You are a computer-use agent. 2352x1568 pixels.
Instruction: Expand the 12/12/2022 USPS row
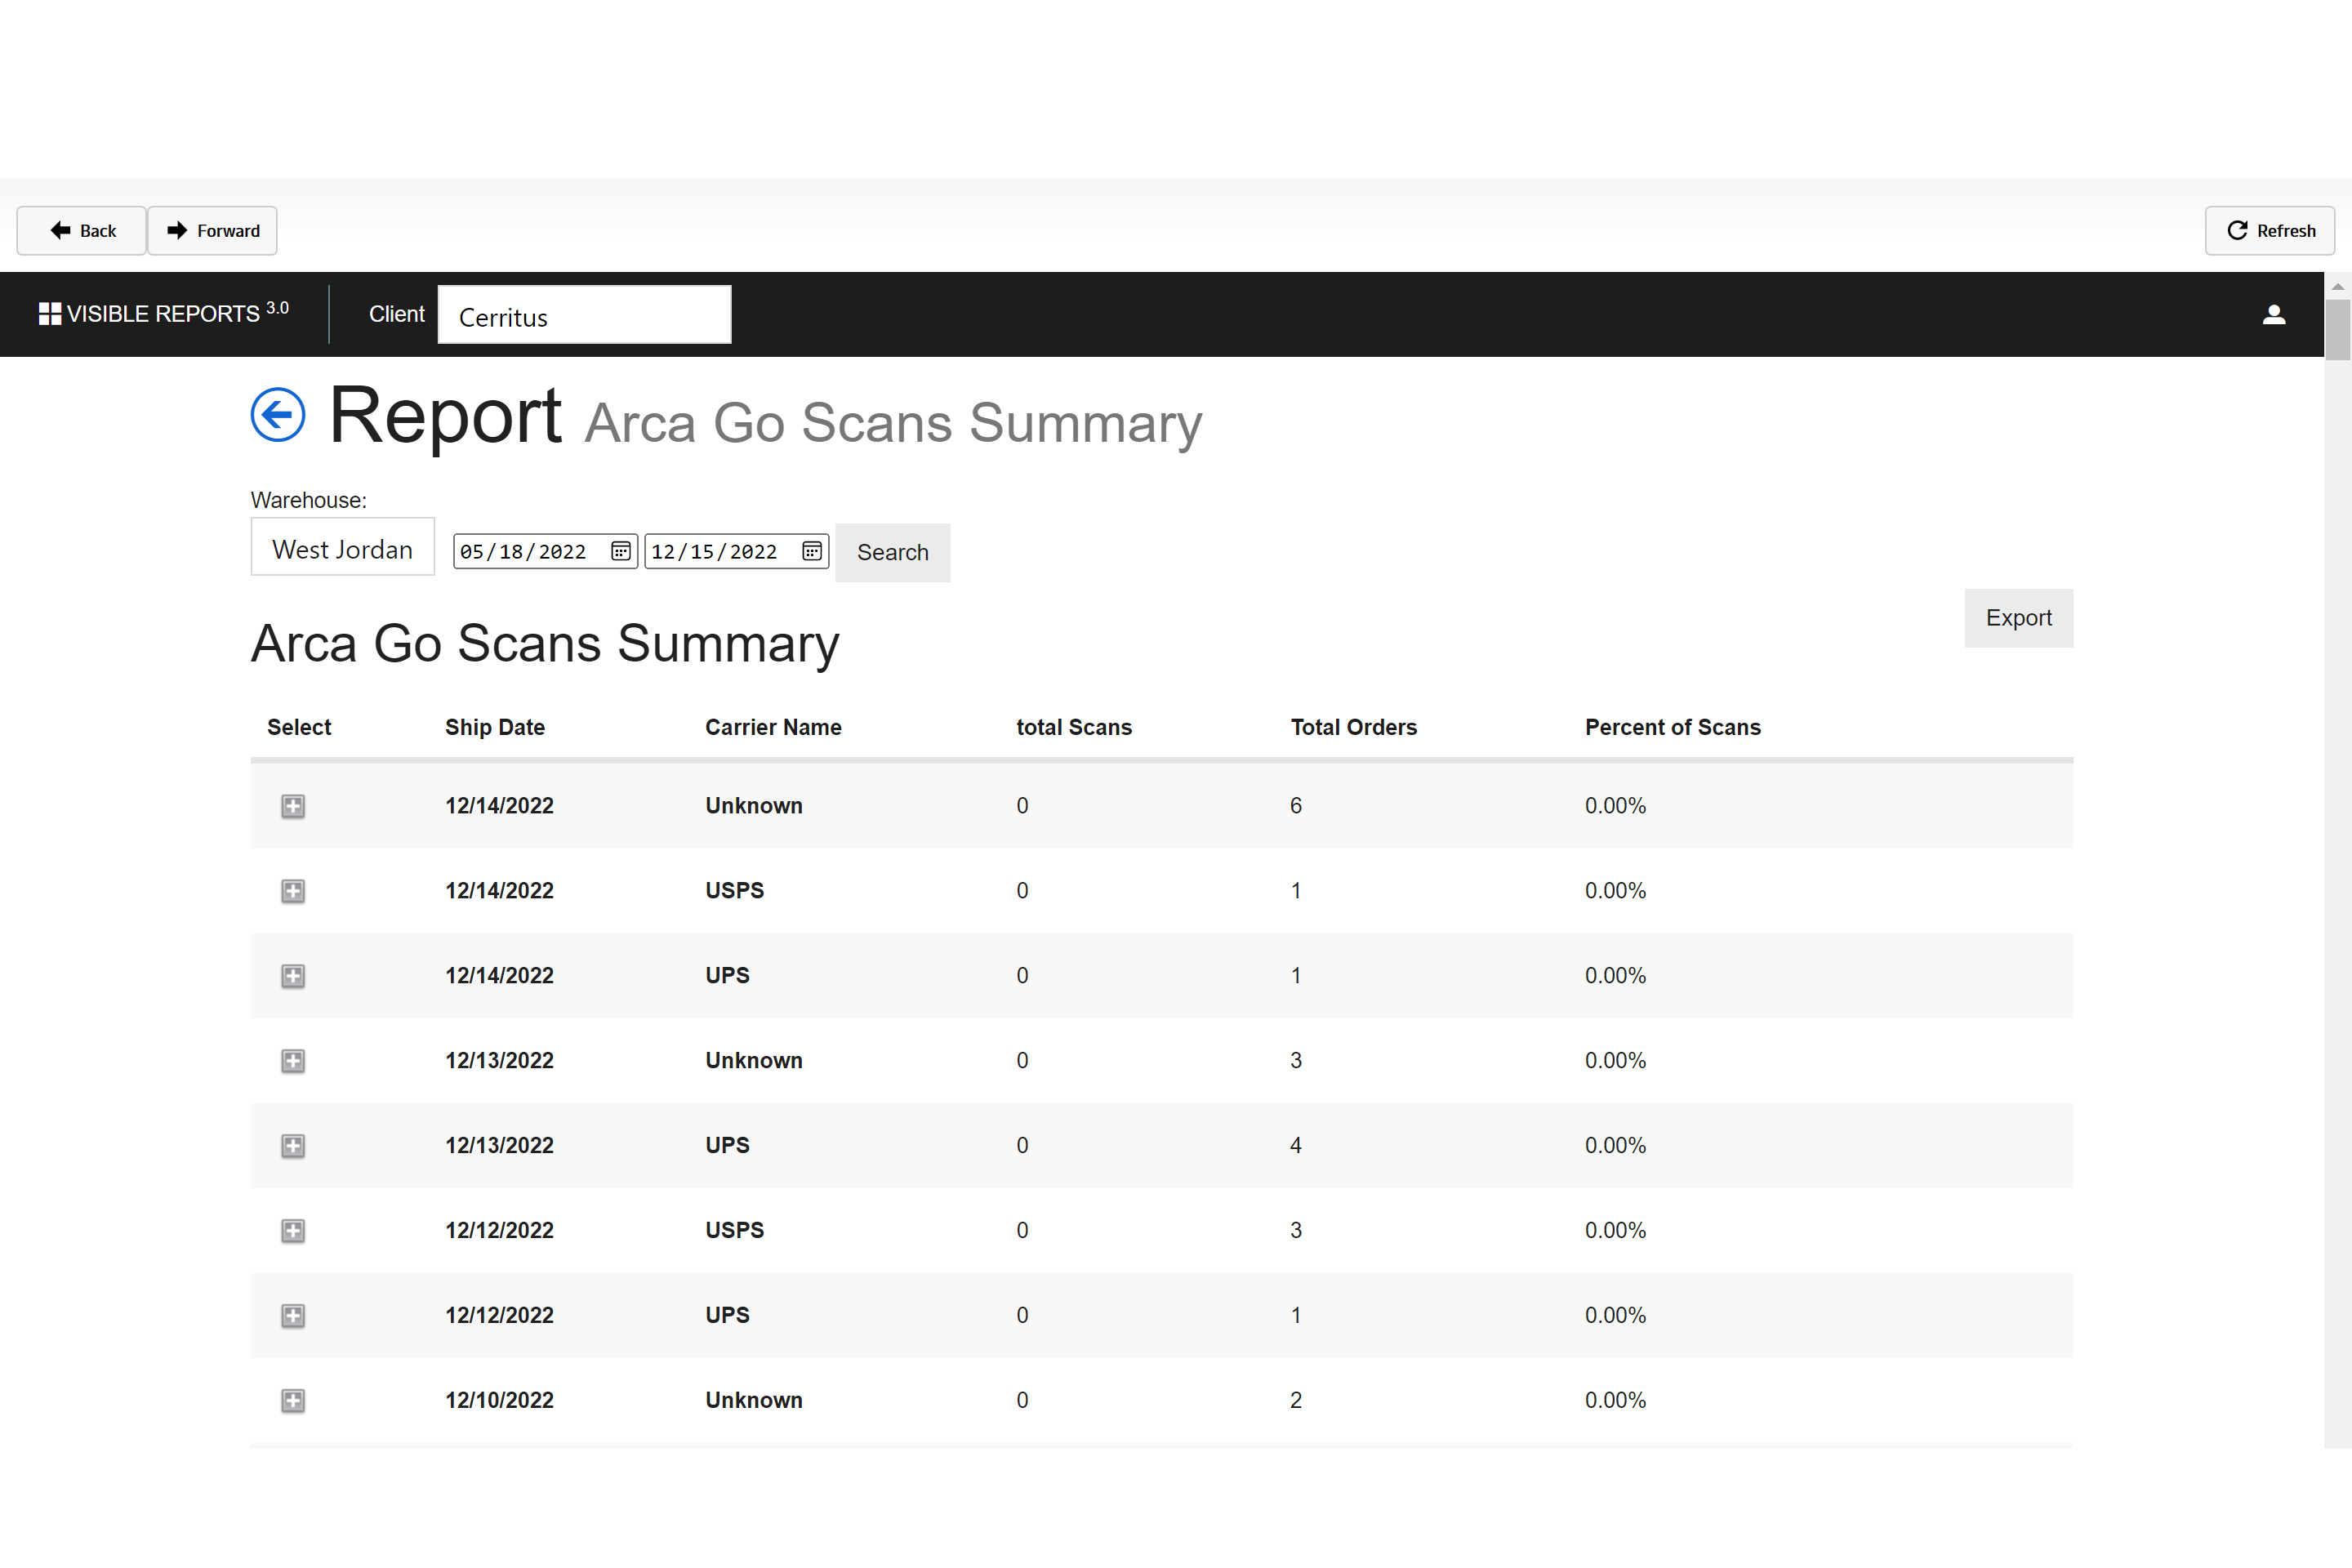(x=293, y=1231)
